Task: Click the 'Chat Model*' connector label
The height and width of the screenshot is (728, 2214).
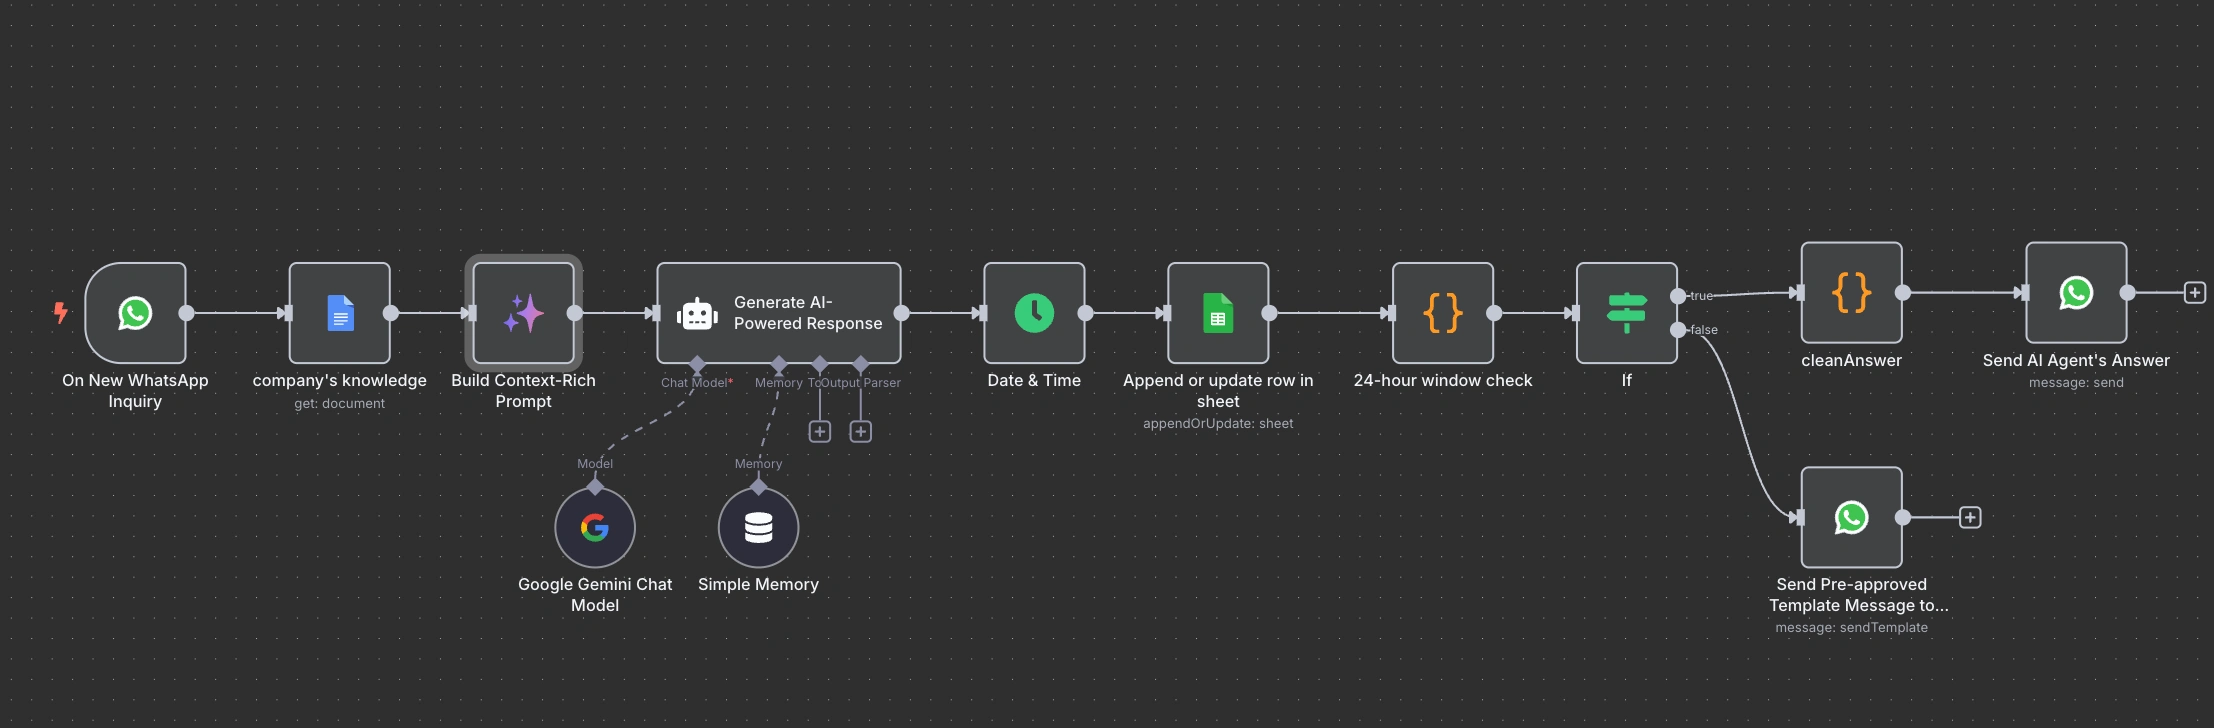Action: 697,383
